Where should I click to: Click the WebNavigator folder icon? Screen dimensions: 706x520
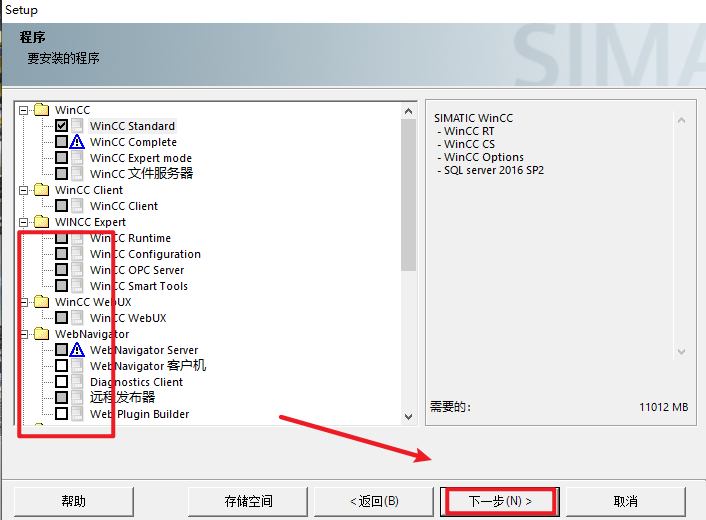(x=41, y=334)
